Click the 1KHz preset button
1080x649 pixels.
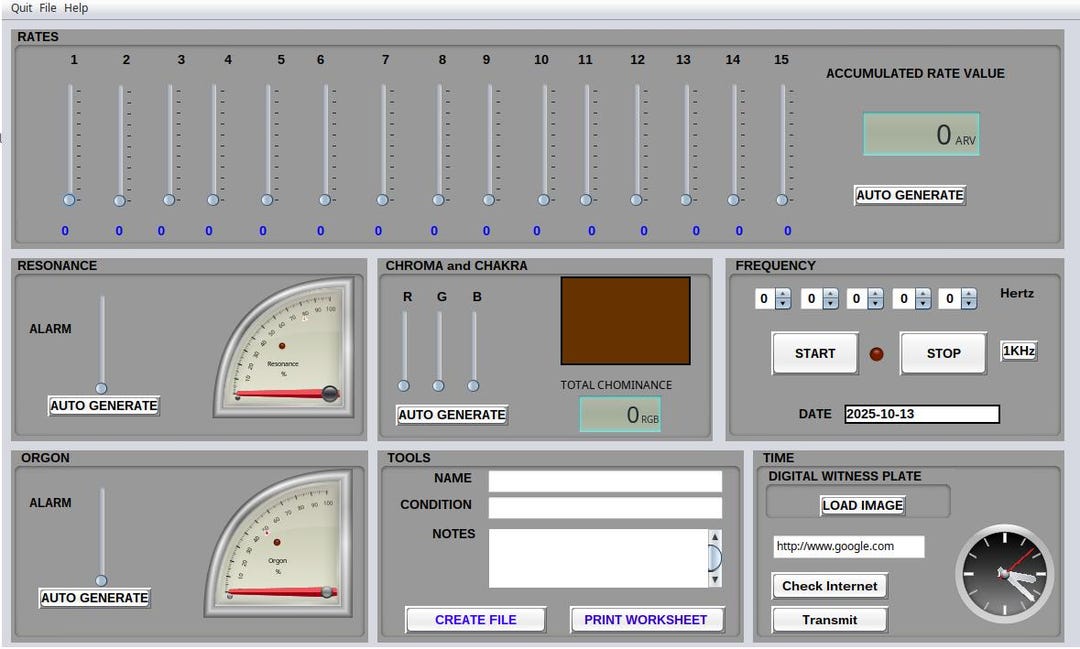pos(1019,351)
